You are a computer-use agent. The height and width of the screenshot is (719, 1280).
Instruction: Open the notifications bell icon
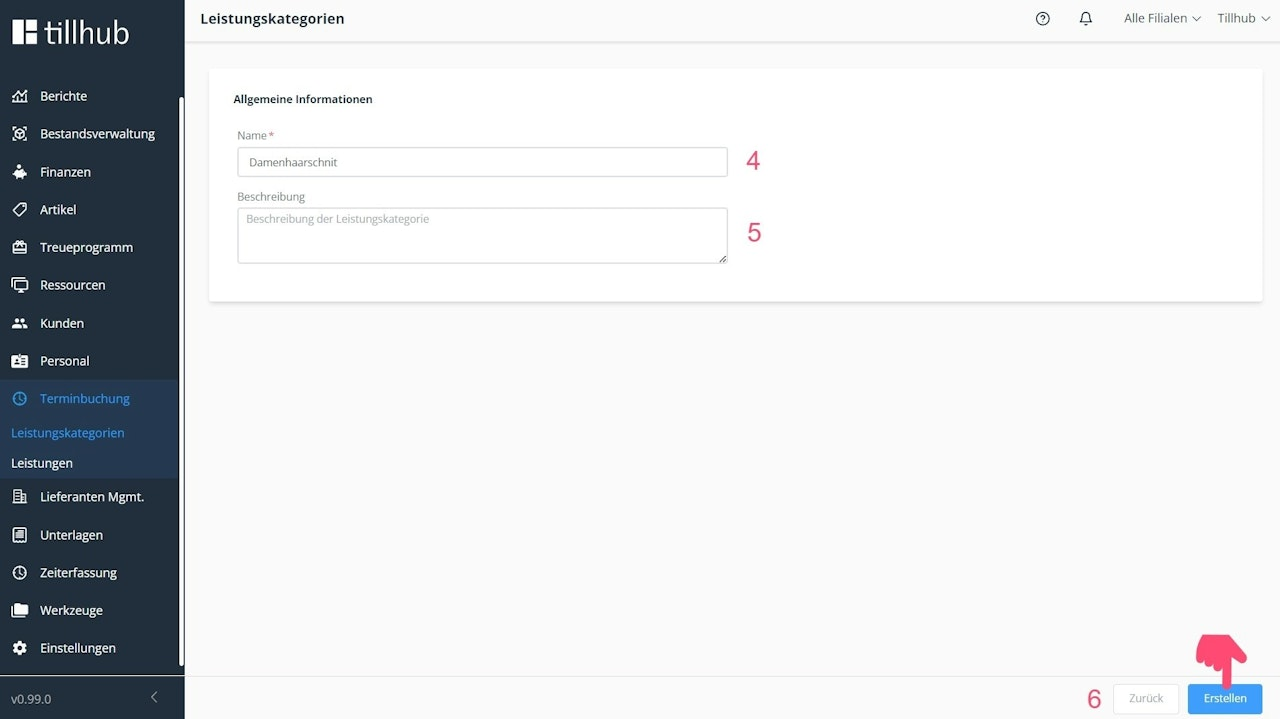1086,18
